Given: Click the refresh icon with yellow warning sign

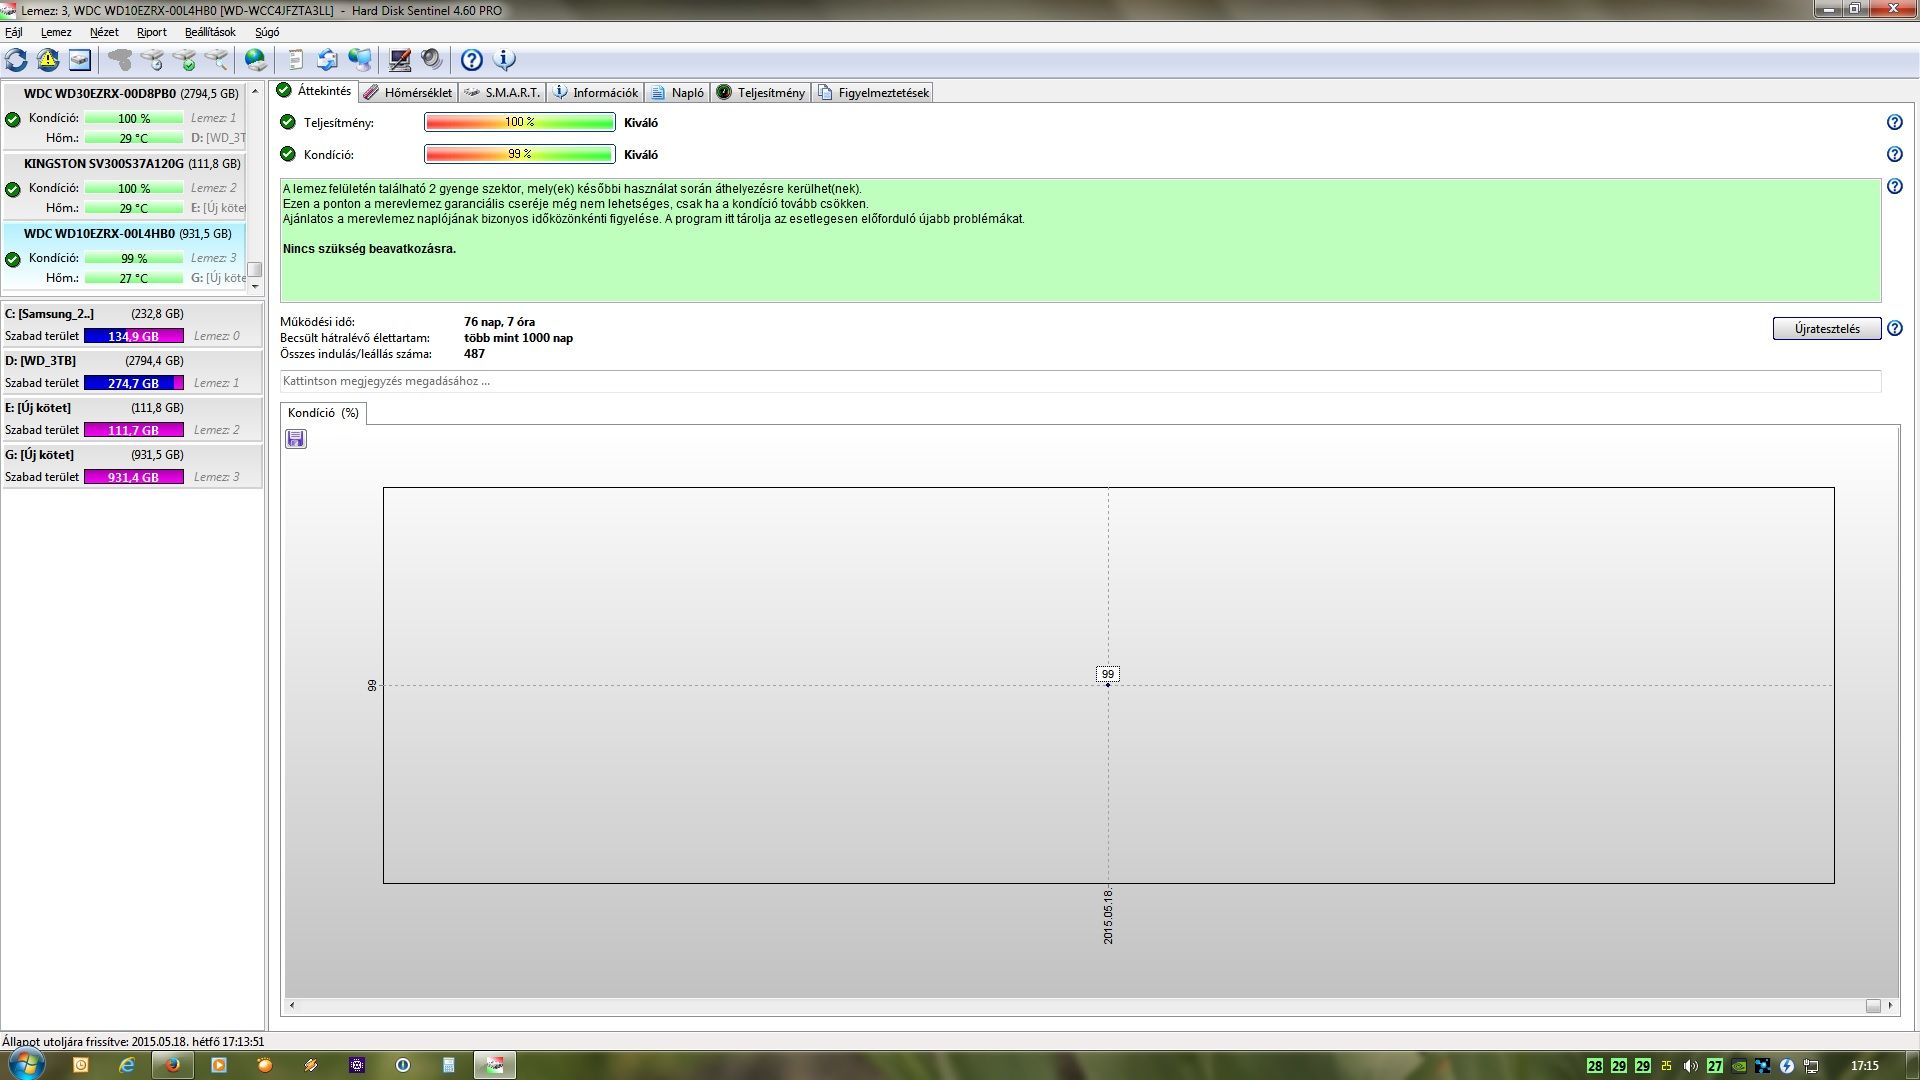Looking at the screenshot, I should pos(48,60).
